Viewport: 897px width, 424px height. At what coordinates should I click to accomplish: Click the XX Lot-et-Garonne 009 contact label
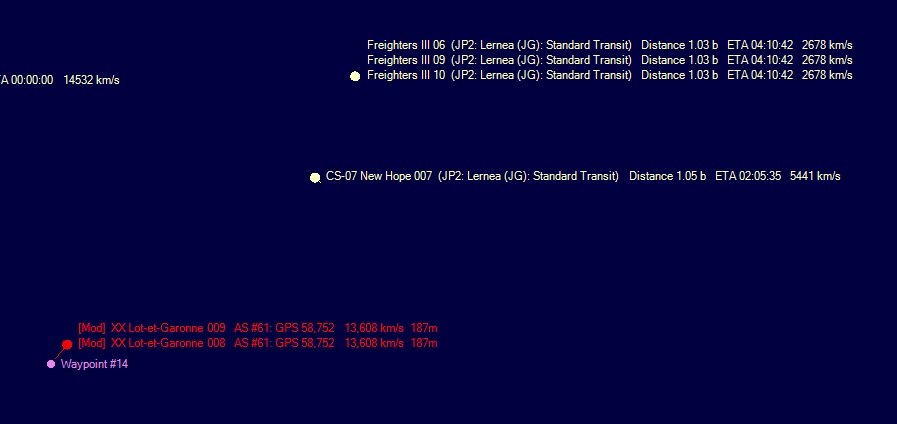(x=168, y=328)
